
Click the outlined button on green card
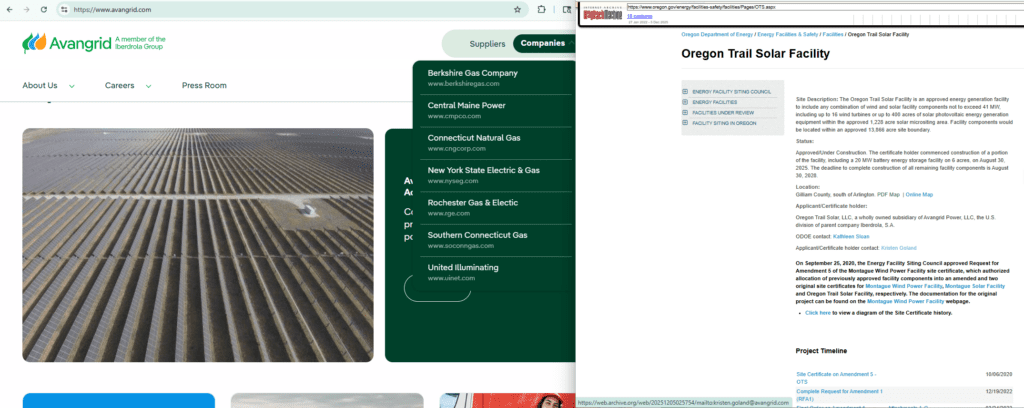[x=437, y=288]
